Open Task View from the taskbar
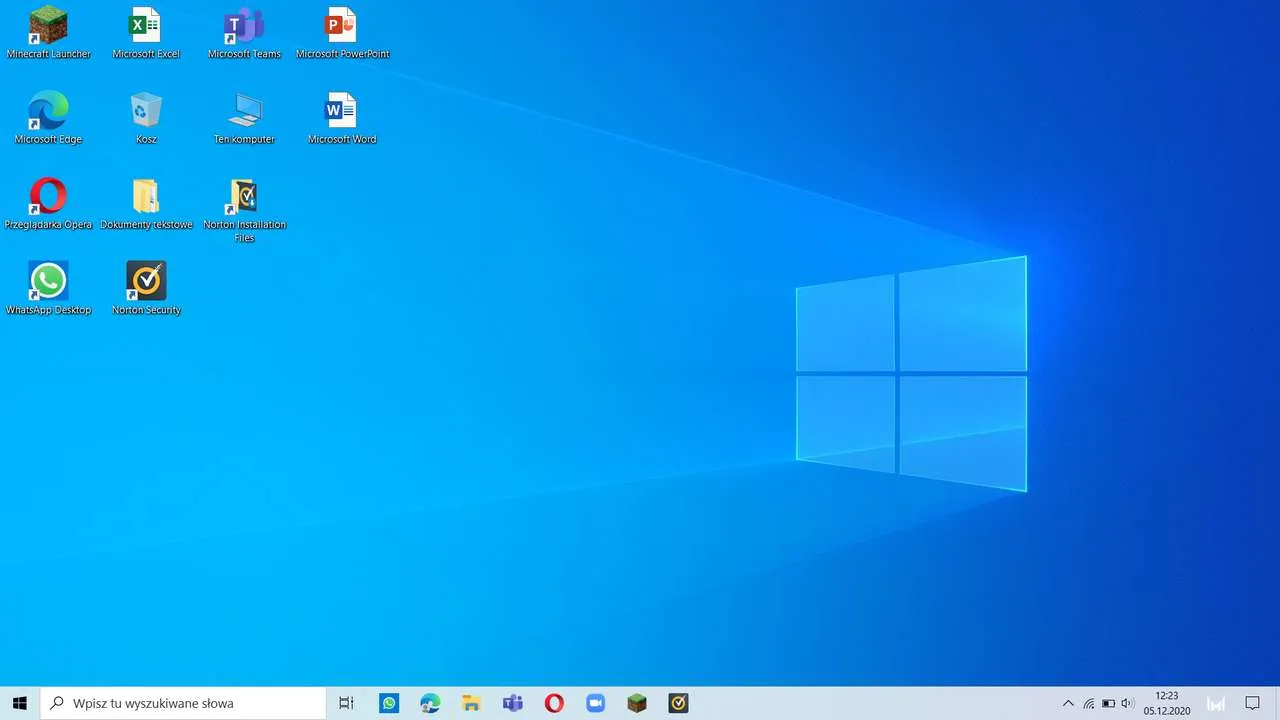This screenshot has height=720, width=1280. [346, 703]
